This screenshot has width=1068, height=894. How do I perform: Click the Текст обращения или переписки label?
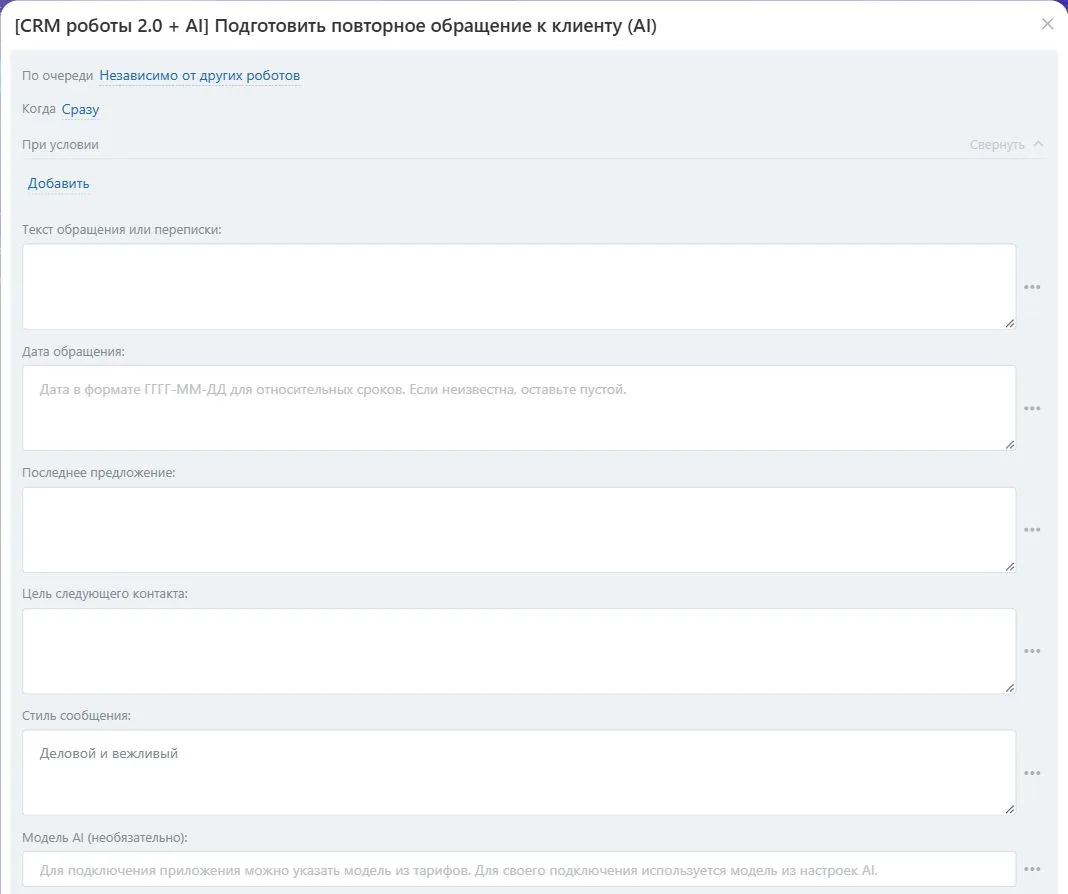pyautogui.click(x=122, y=230)
